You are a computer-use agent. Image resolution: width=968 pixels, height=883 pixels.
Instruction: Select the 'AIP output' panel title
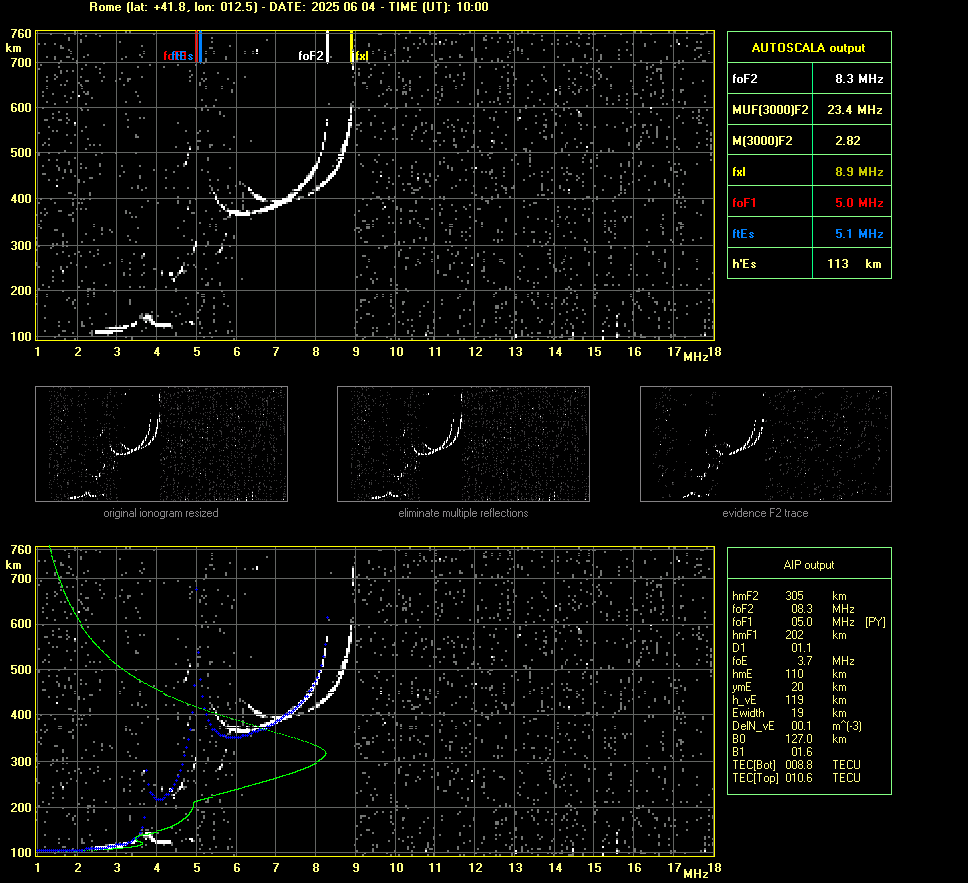click(808, 565)
